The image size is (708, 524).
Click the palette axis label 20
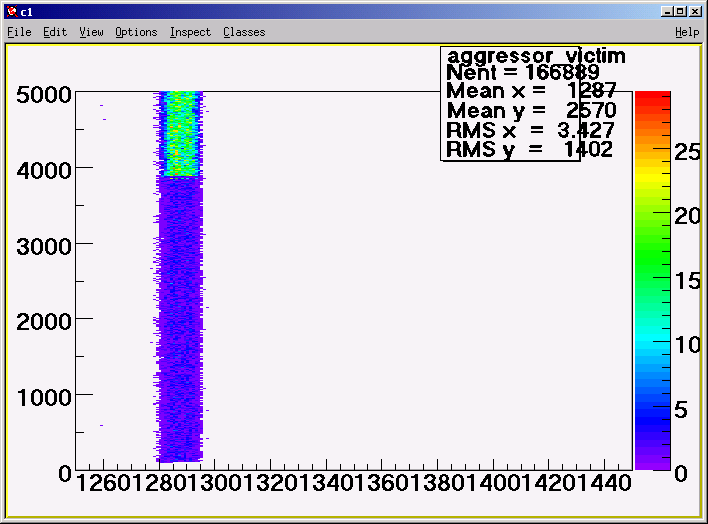coord(687,216)
